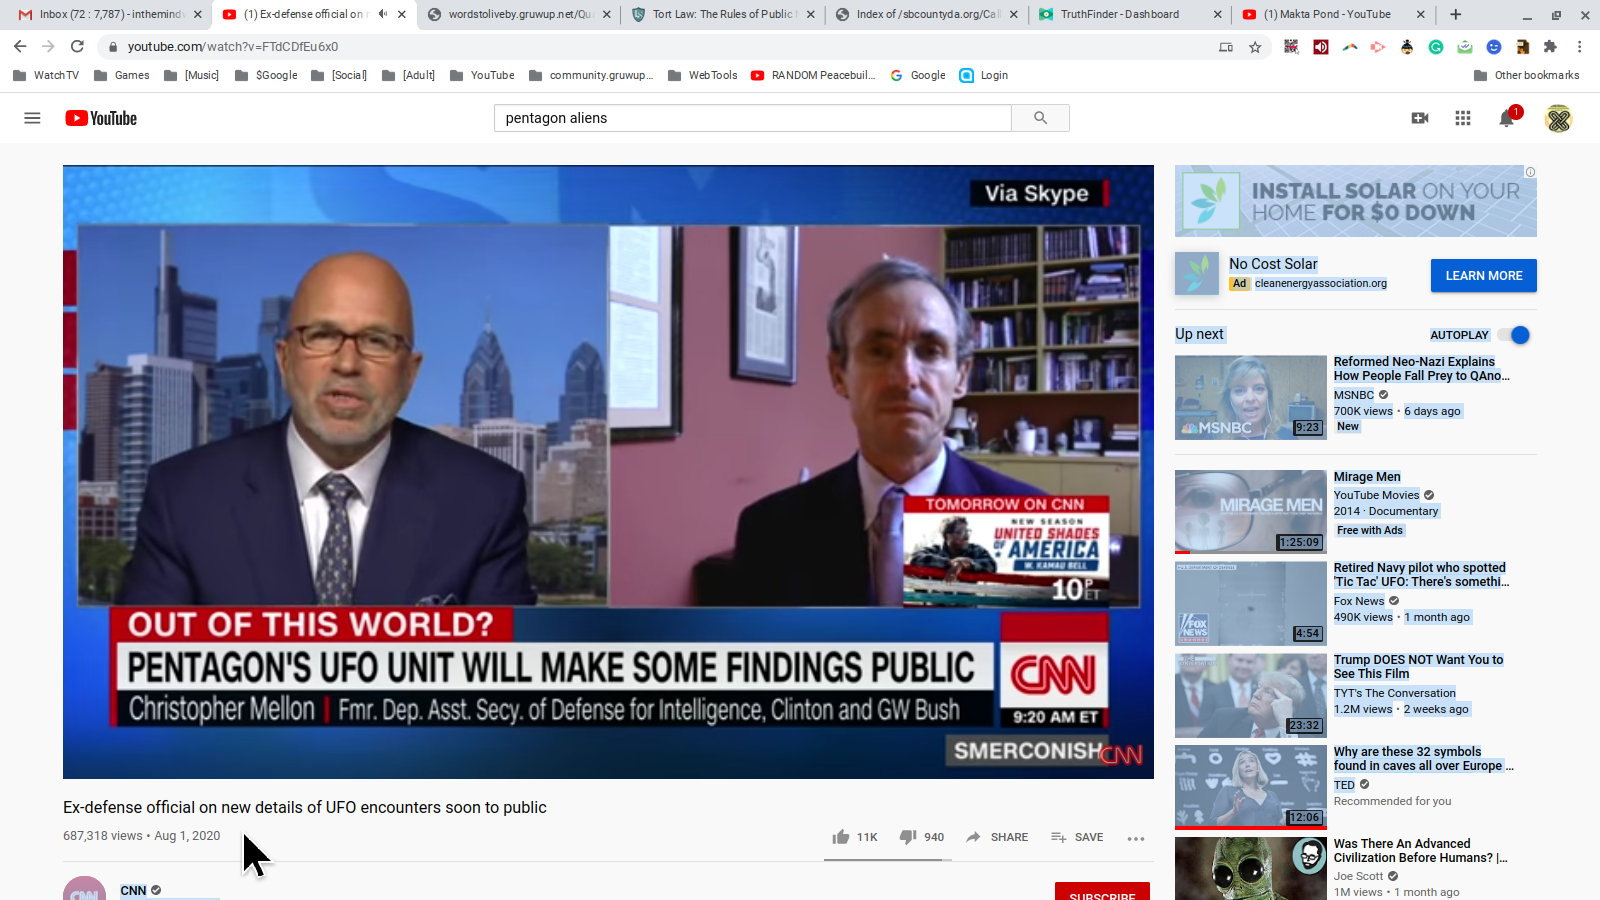Click the video player to pause
The image size is (1600, 900).
(608, 472)
